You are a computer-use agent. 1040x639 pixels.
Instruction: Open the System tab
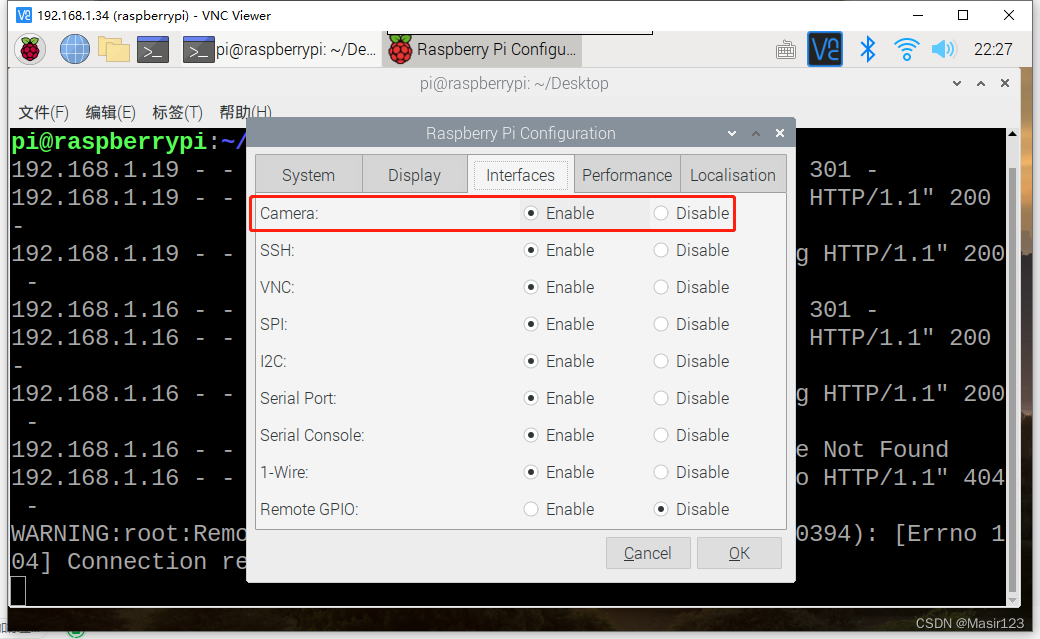[x=308, y=175]
